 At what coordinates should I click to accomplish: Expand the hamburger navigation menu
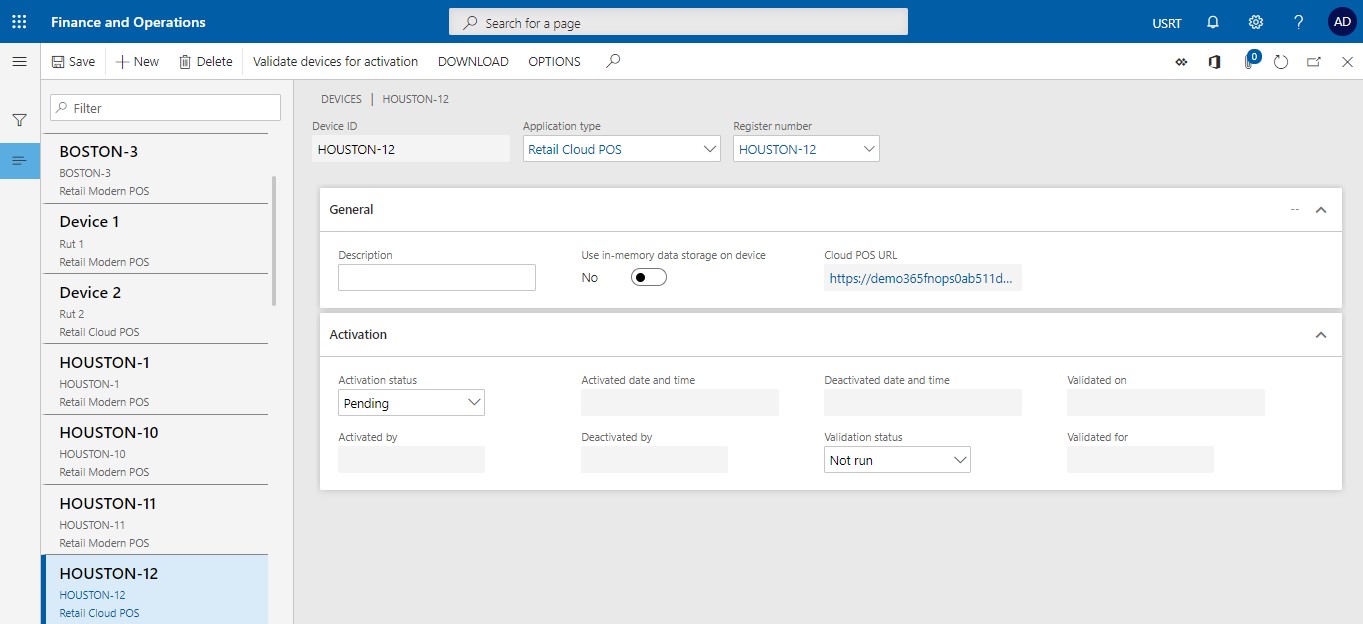19,62
